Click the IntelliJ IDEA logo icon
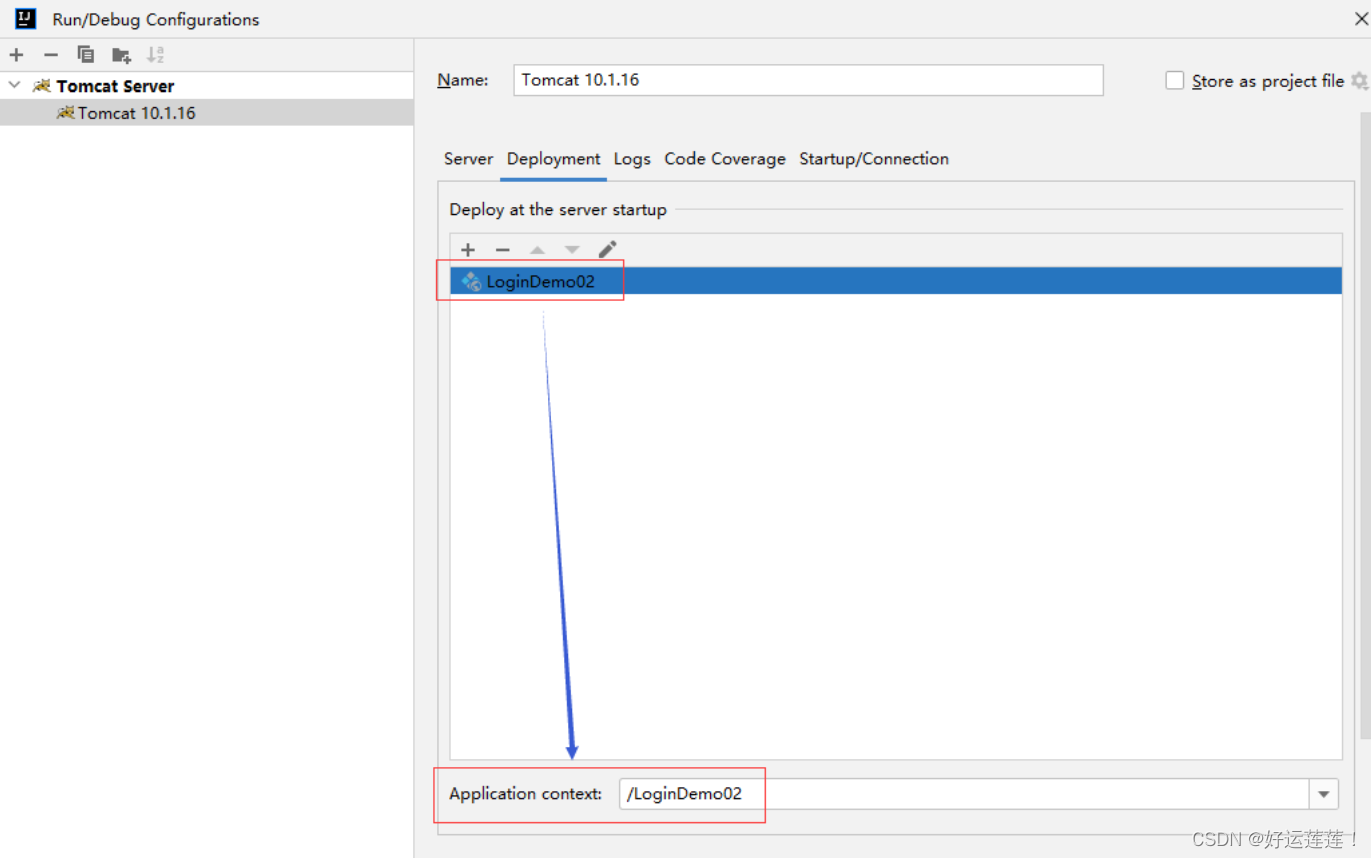 [26, 18]
